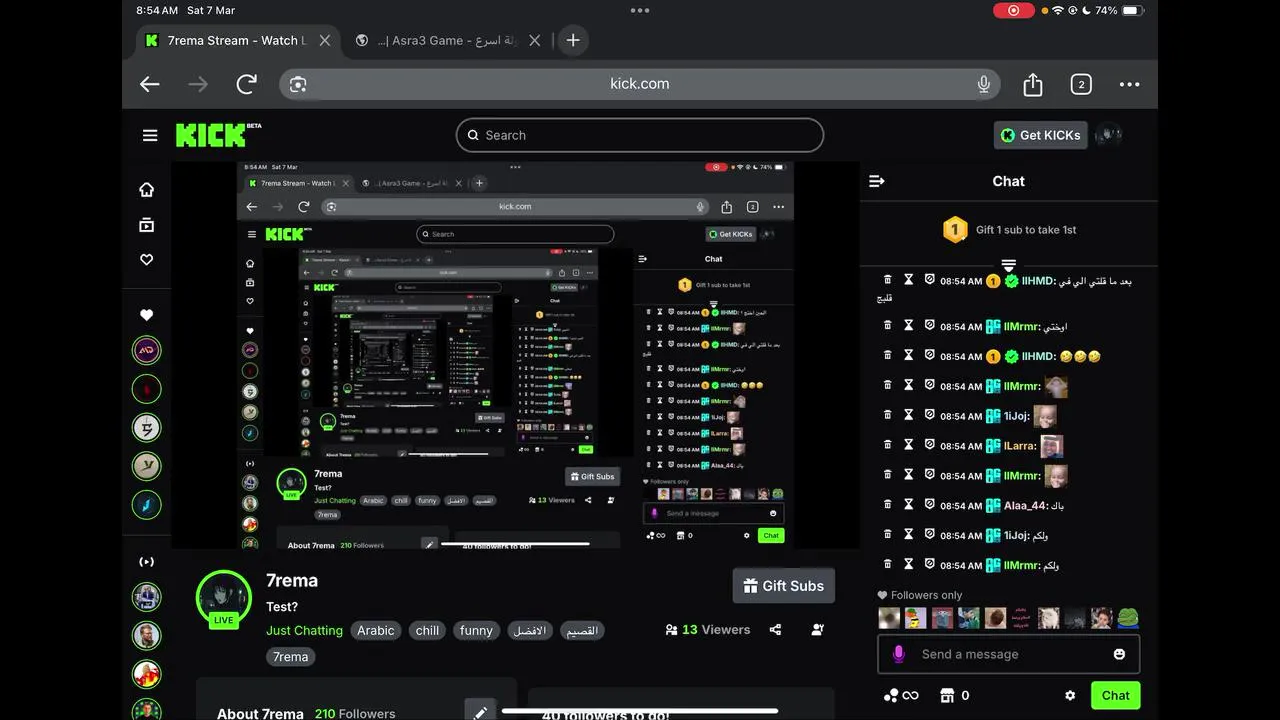Reload the kick.com page
The height and width of the screenshot is (720, 1280).
click(x=247, y=84)
